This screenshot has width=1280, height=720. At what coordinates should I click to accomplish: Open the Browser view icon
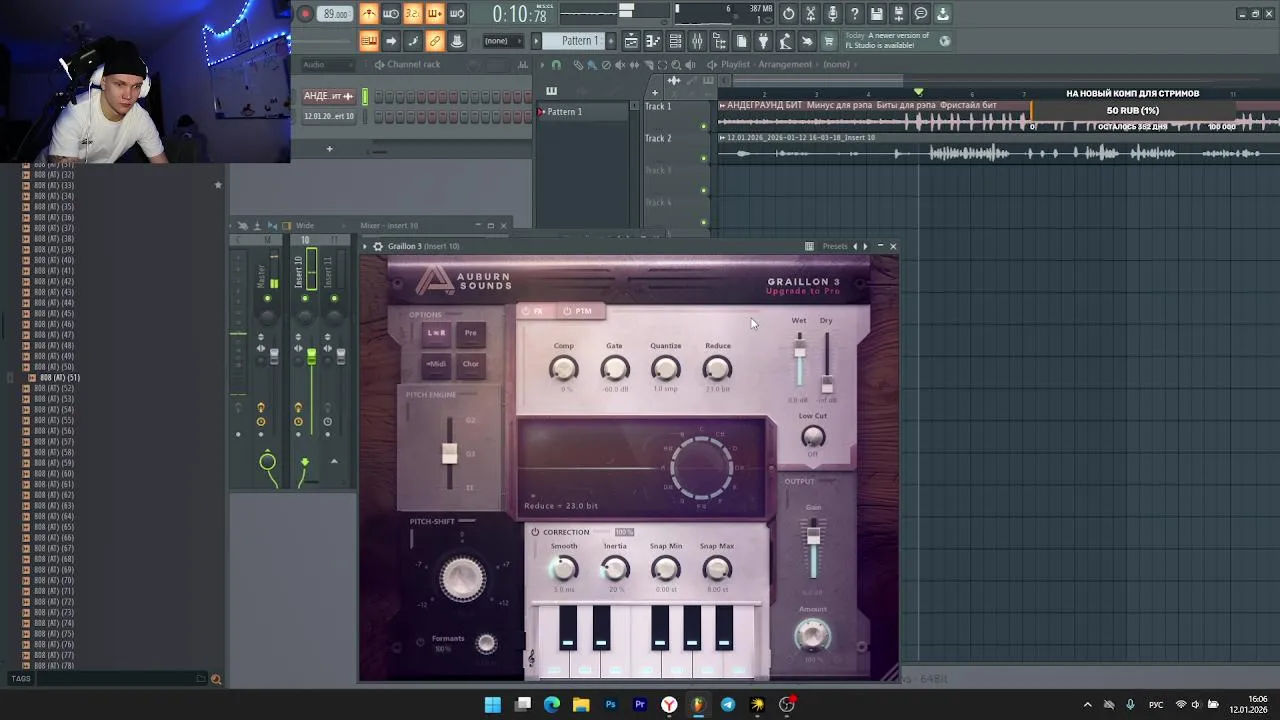719,41
